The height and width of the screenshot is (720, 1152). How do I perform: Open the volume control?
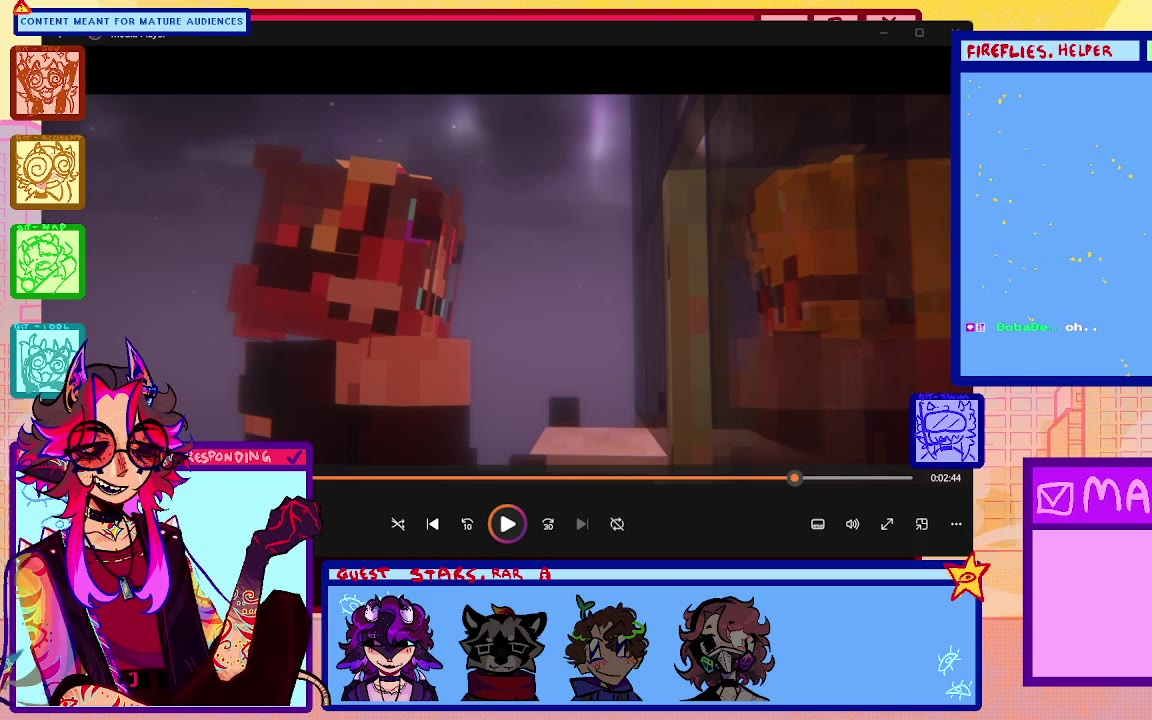tap(852, 524)
